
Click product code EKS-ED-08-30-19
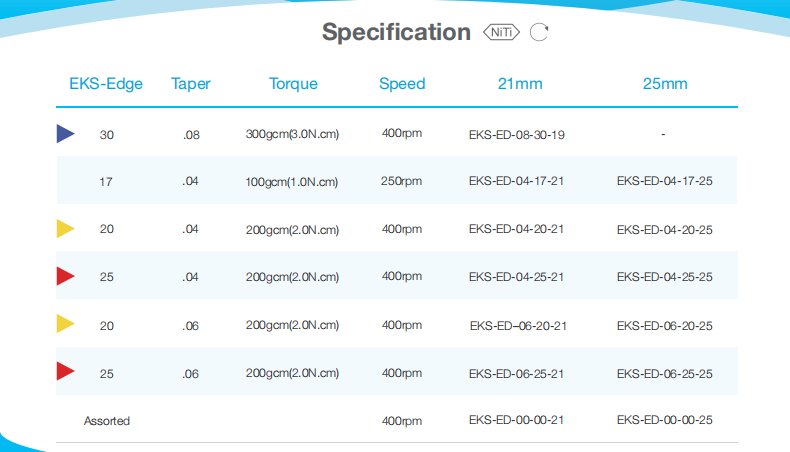518,134
